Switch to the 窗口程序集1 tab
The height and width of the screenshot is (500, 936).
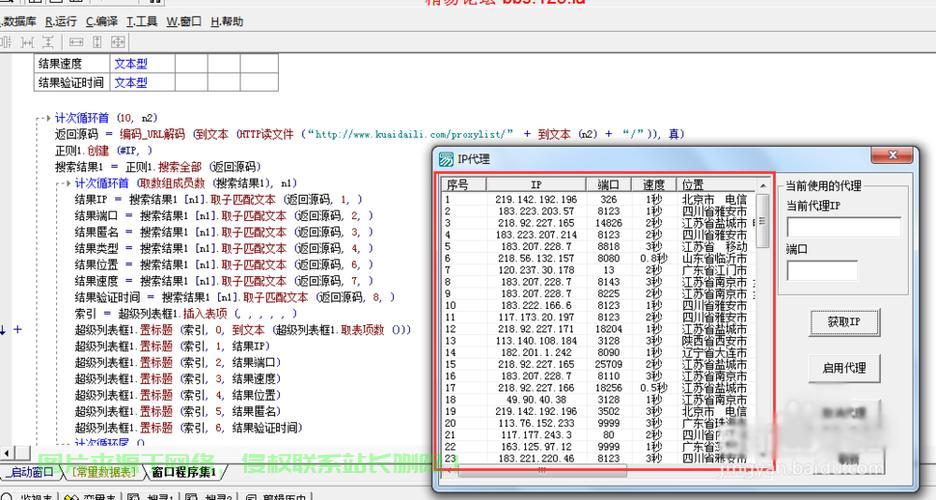point(183,472)
